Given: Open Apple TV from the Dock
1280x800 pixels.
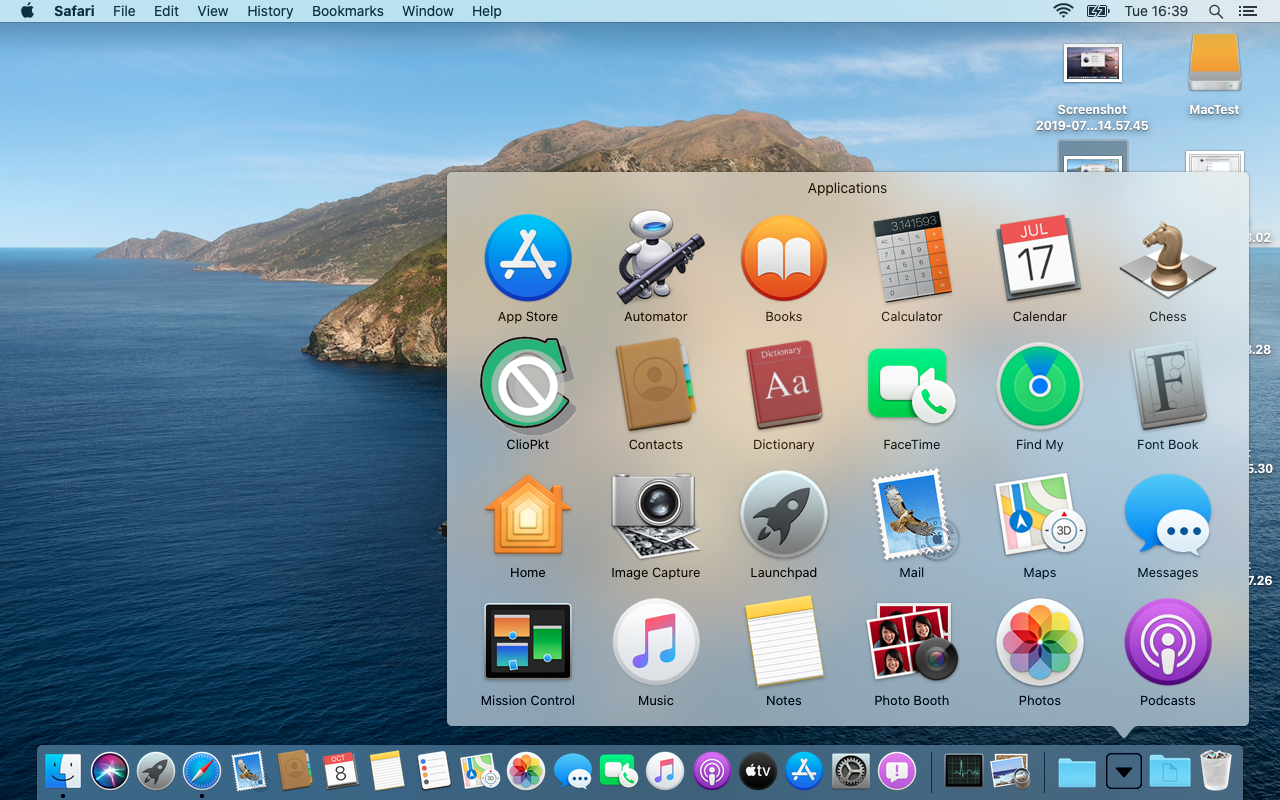Looking at the screenshot, I should pyautogui.click(x=758, y=771).
